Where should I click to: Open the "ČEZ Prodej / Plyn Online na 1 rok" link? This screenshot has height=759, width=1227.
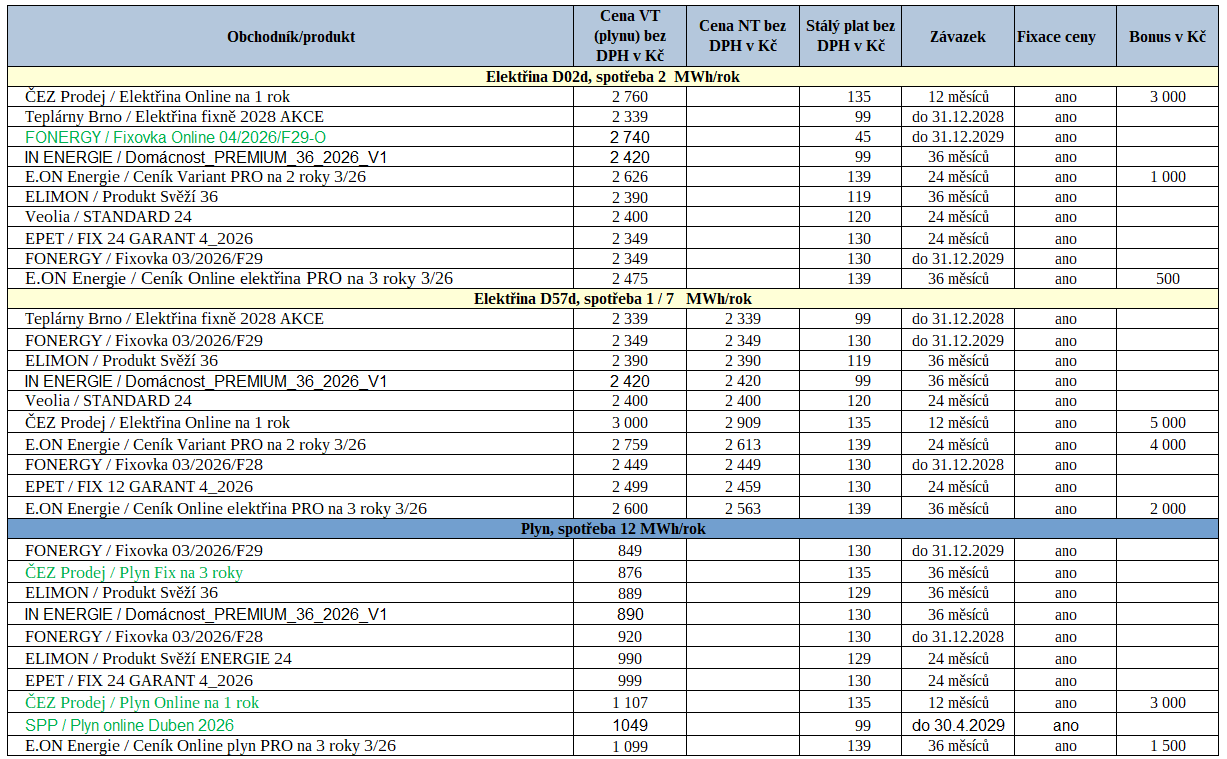coord(142,703)
